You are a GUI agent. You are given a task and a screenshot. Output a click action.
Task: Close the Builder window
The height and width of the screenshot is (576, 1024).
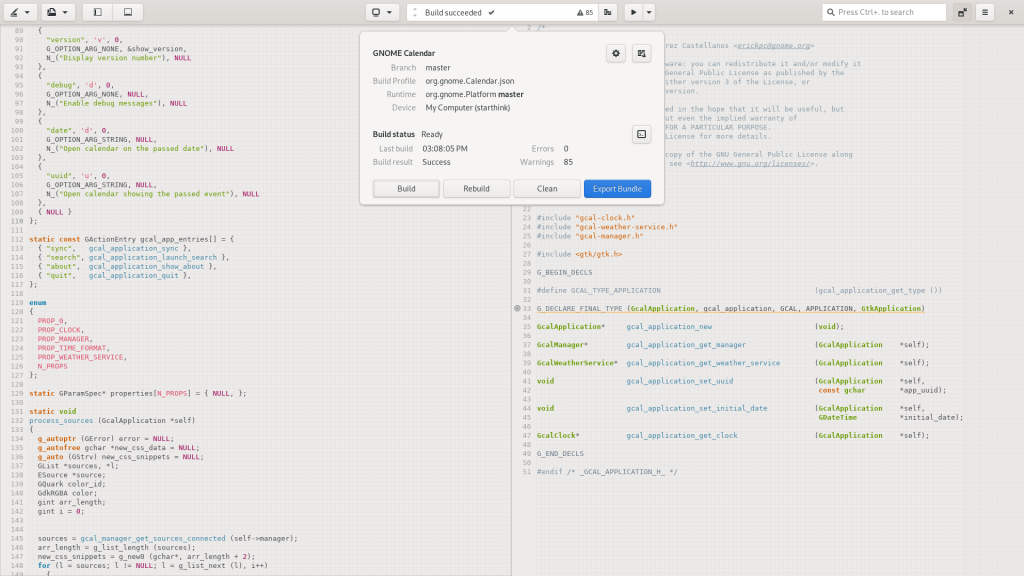1011,12
